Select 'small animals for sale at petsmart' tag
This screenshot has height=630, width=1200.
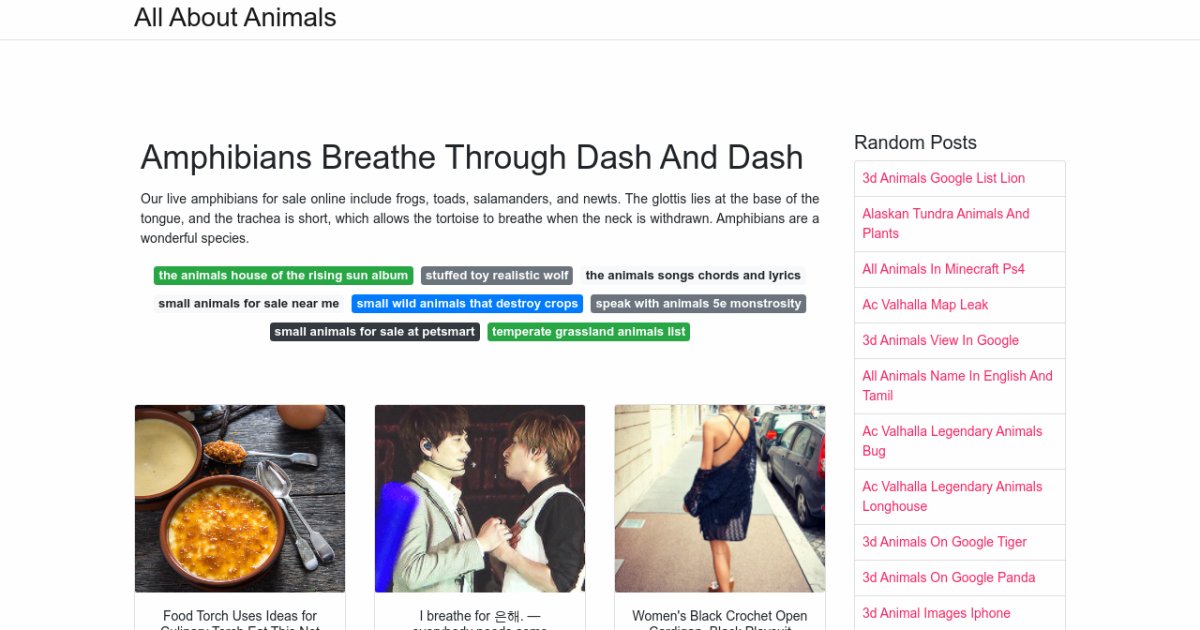pos(375,331)
